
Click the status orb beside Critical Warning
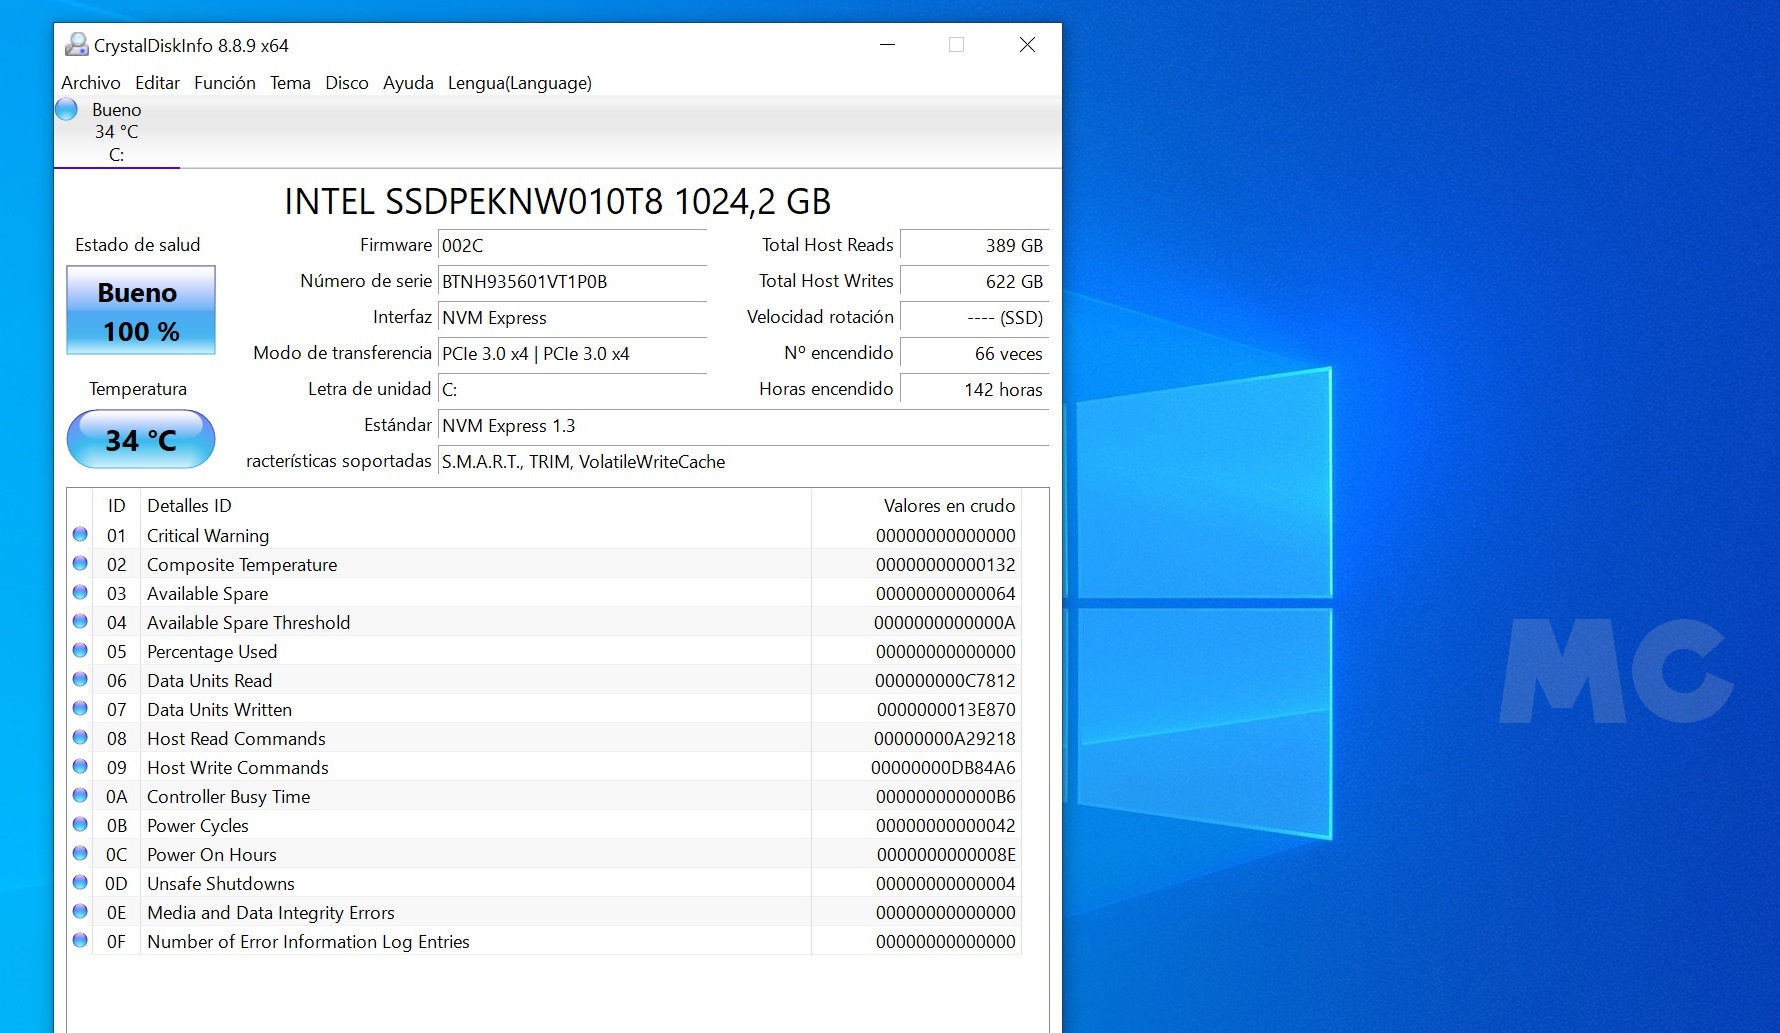80,535
